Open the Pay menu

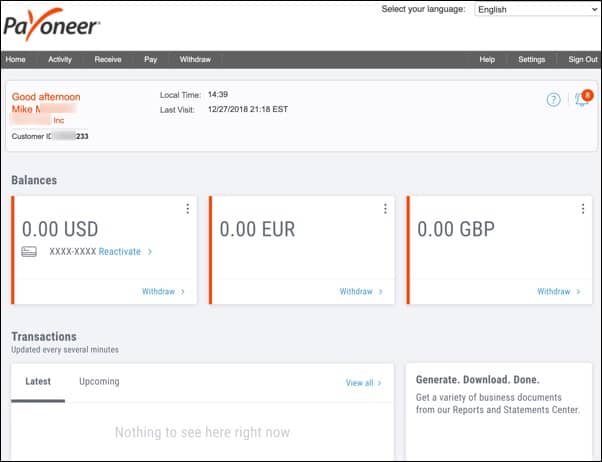point(151,60)
